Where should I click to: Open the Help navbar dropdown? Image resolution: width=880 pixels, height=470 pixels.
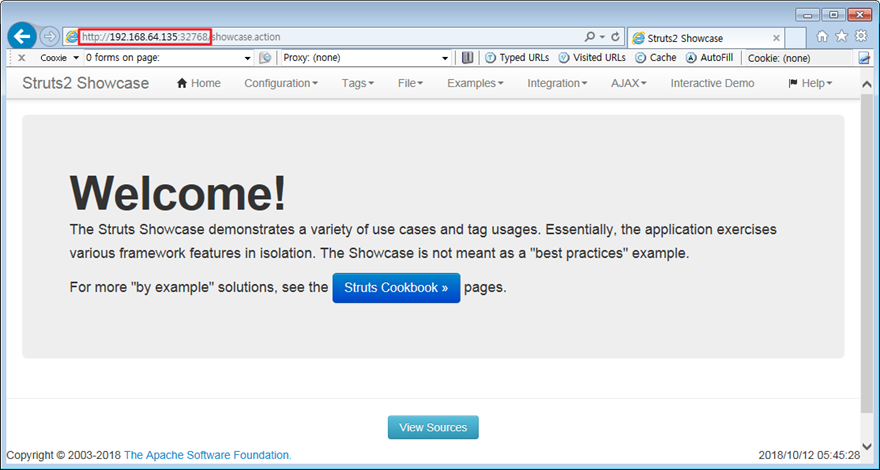point(810,83)
